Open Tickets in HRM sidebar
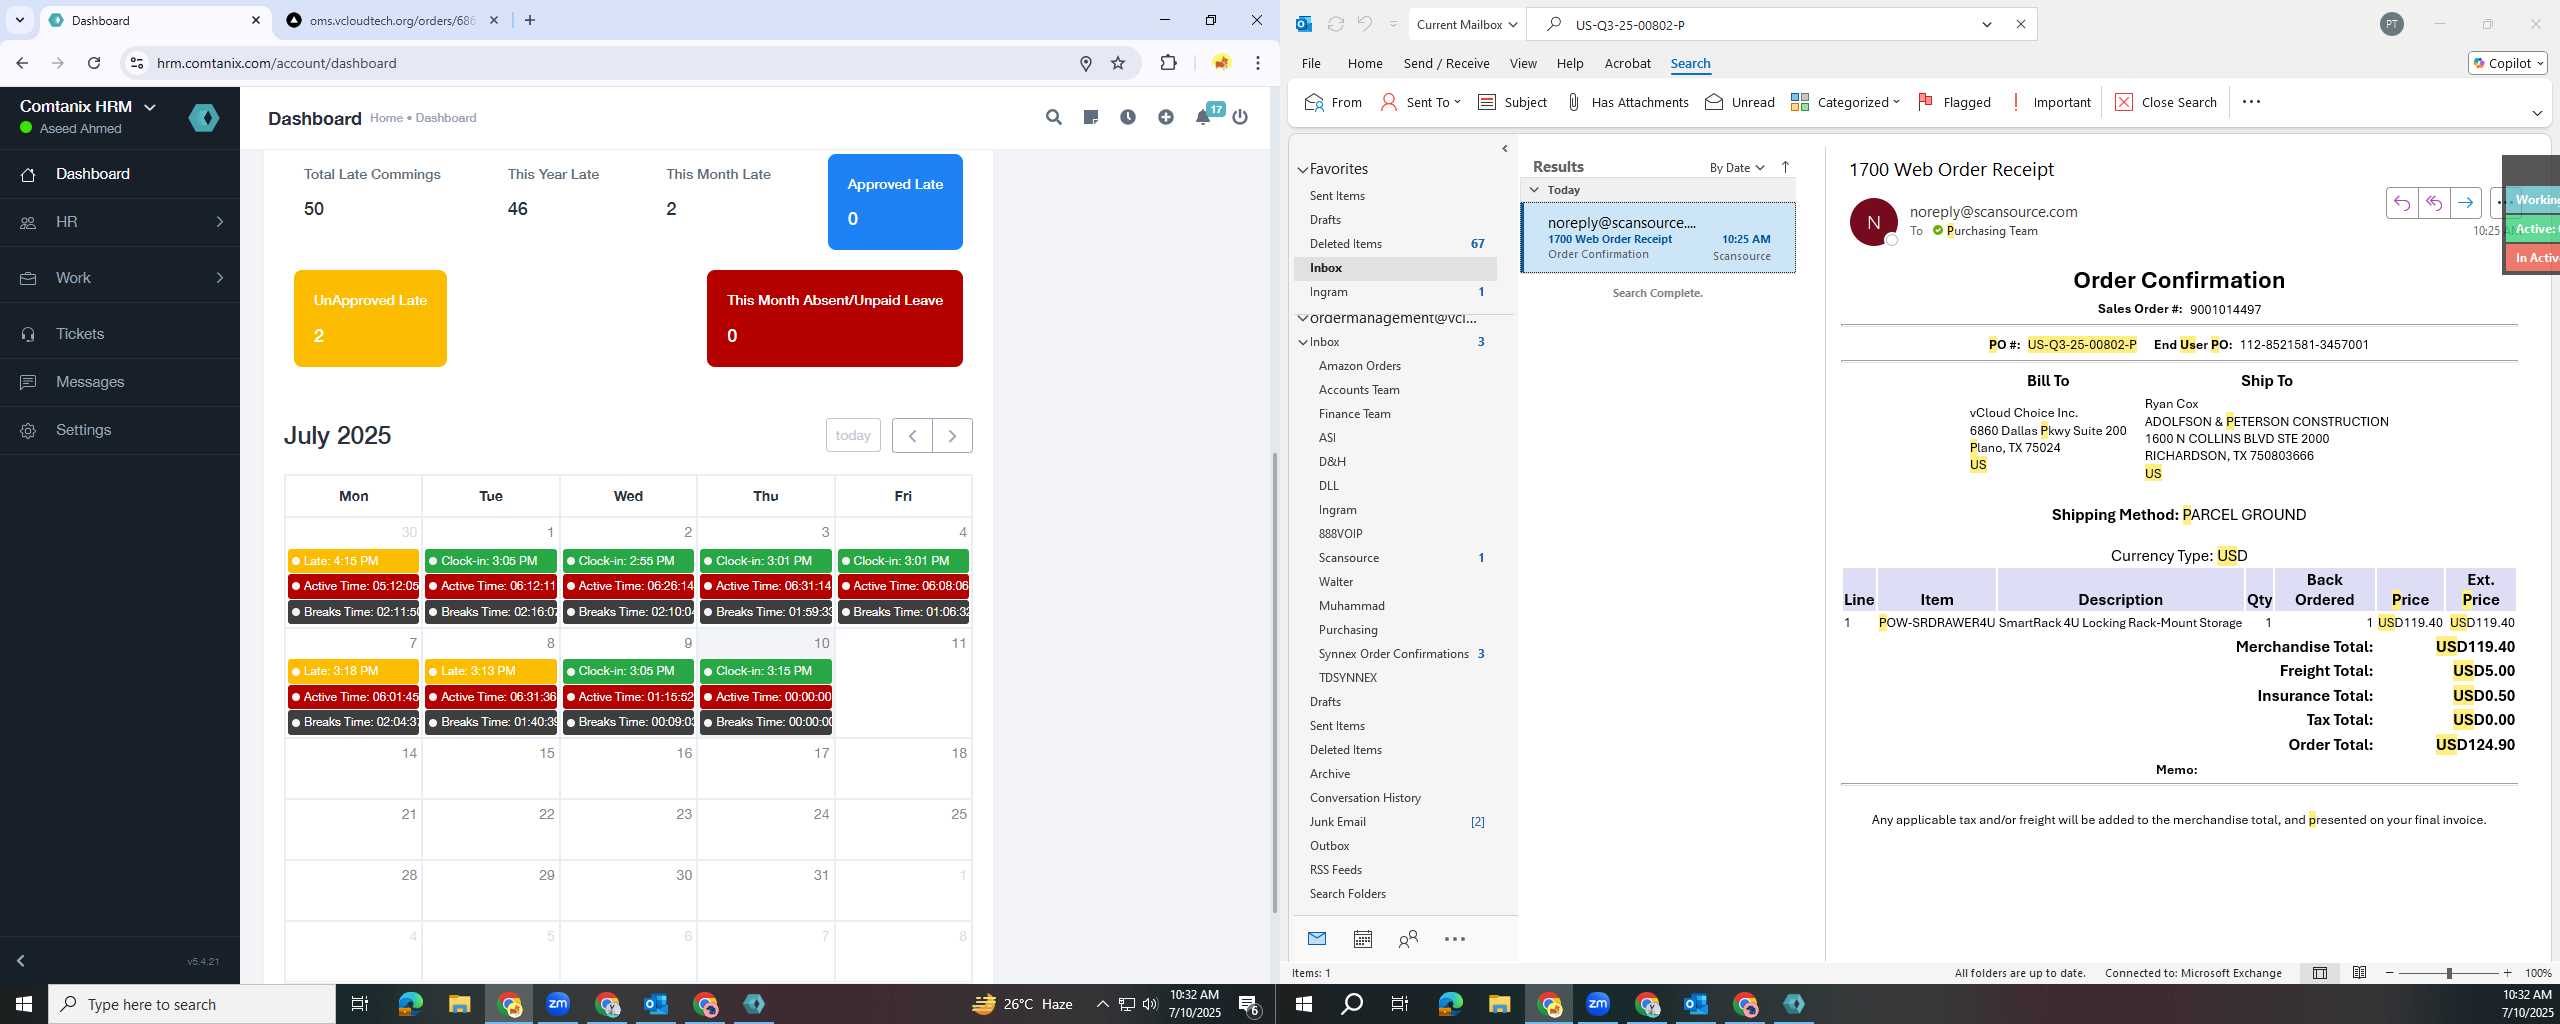2560x1024 pixels. (120, 334)
